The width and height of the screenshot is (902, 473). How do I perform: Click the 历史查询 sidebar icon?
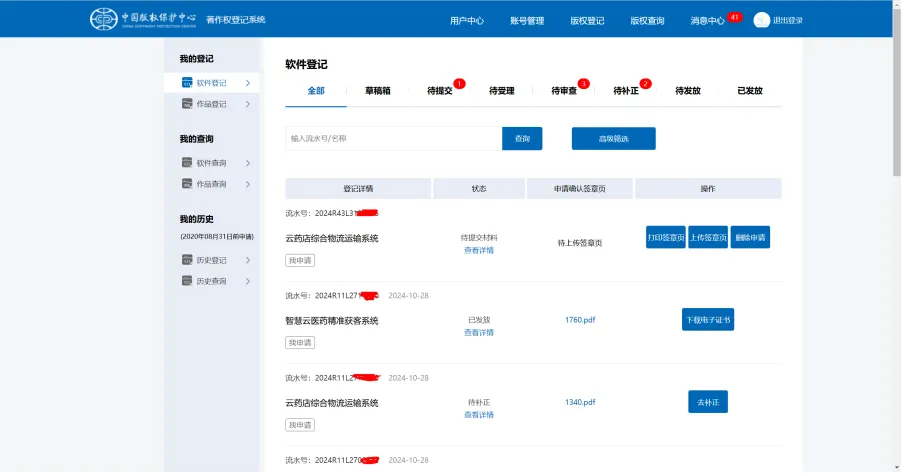click(x=187, y=281)
